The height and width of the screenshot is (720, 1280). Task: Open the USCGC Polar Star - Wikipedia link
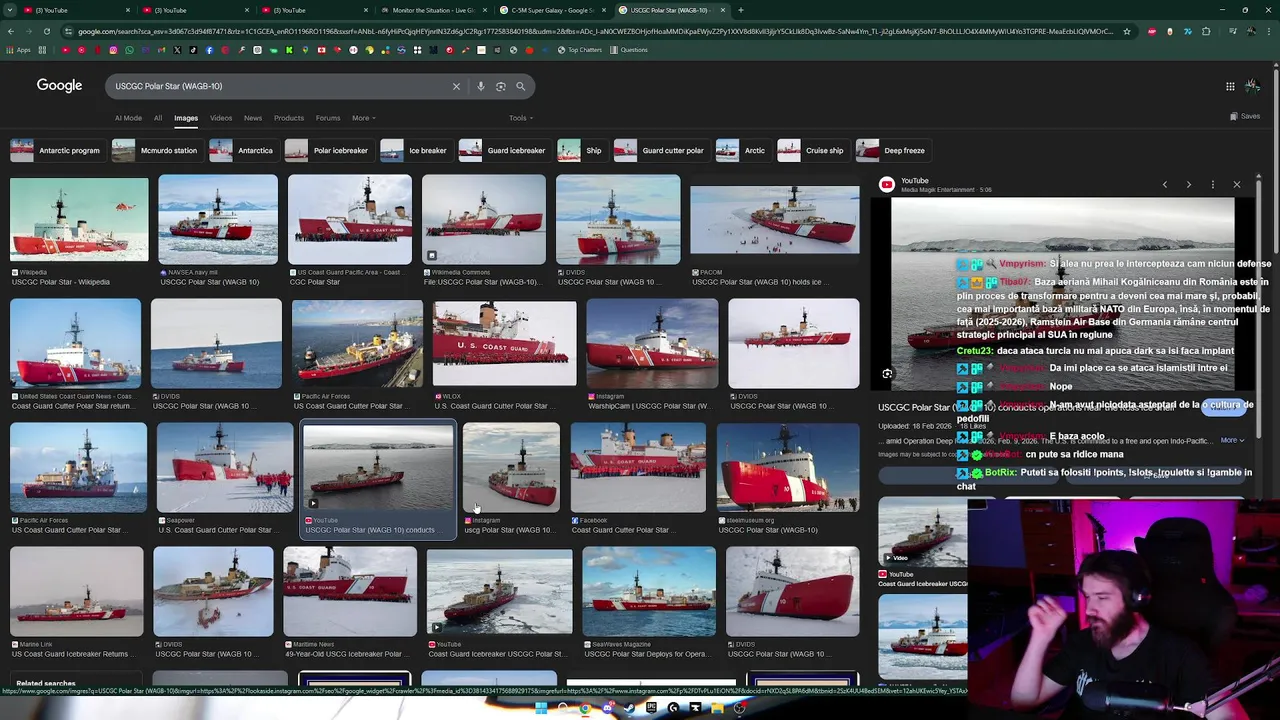pyautogui.click(x=61, y=282)
